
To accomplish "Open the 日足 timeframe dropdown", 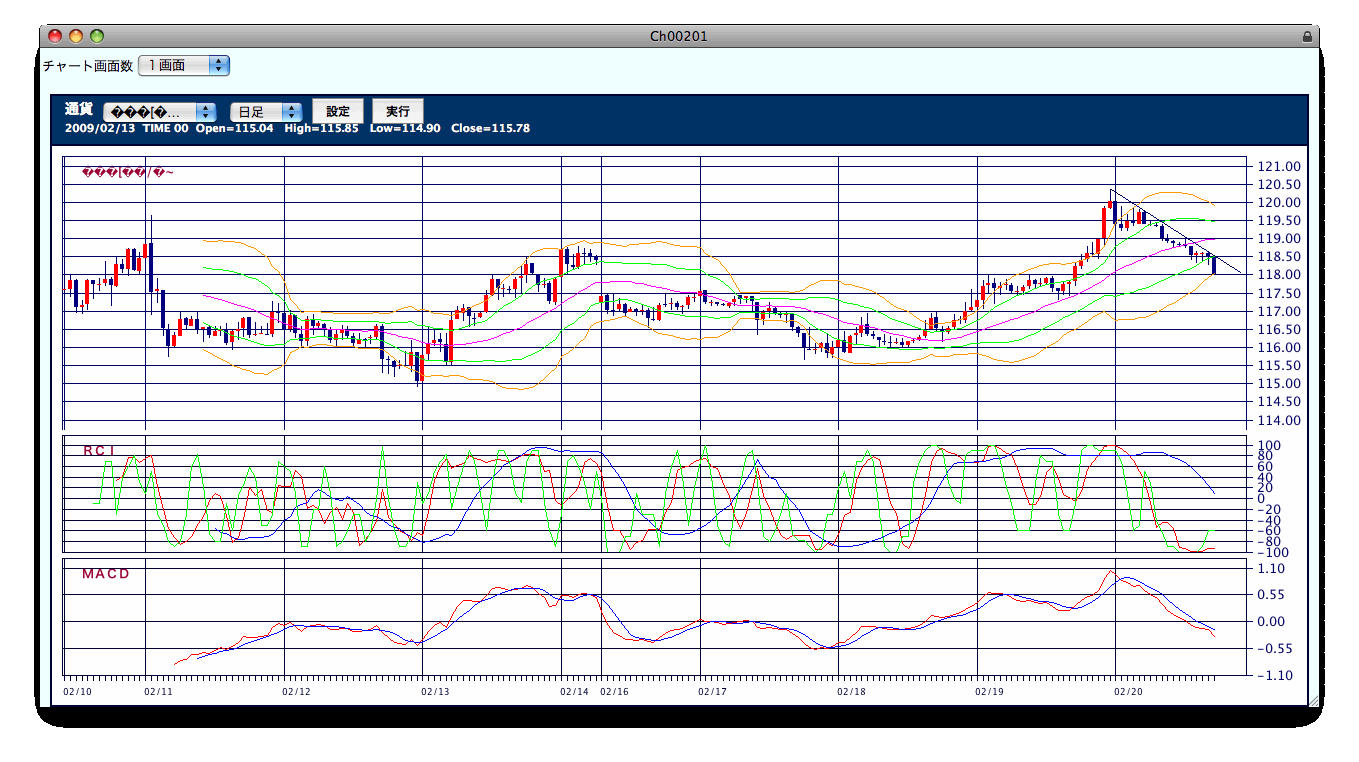I will click(266, 112).
